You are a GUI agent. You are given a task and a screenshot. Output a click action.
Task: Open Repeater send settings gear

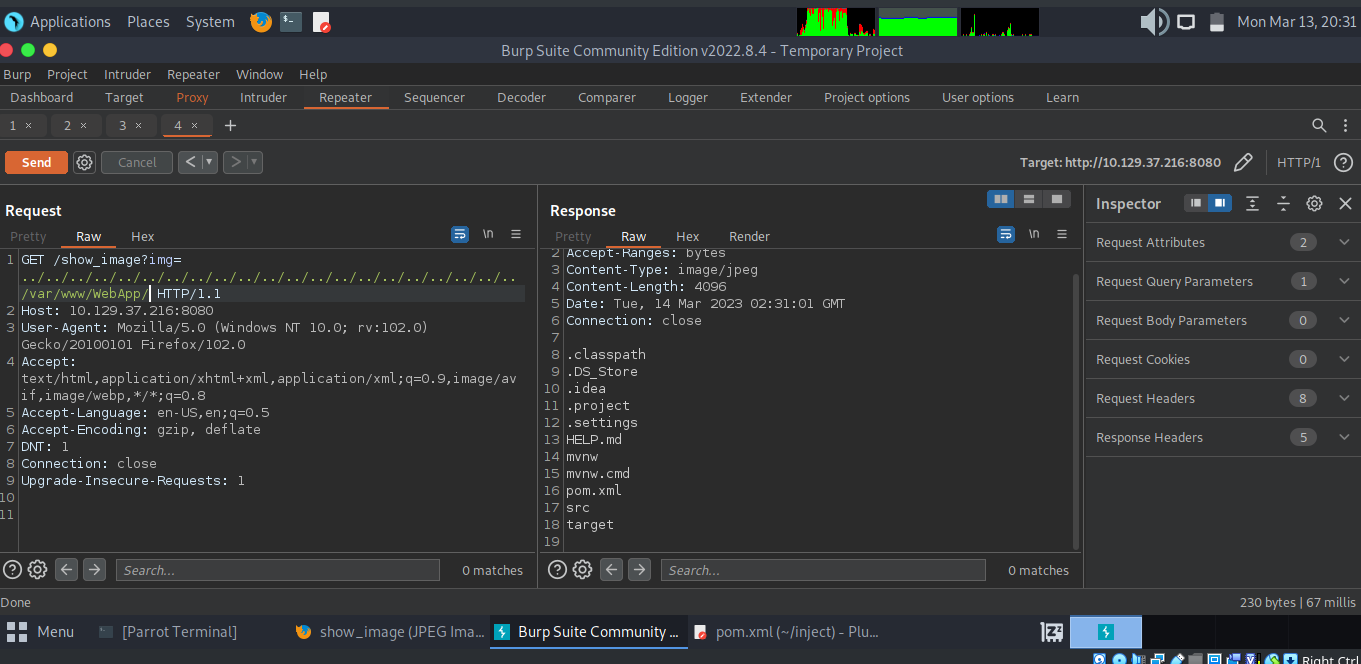point(85,162)
